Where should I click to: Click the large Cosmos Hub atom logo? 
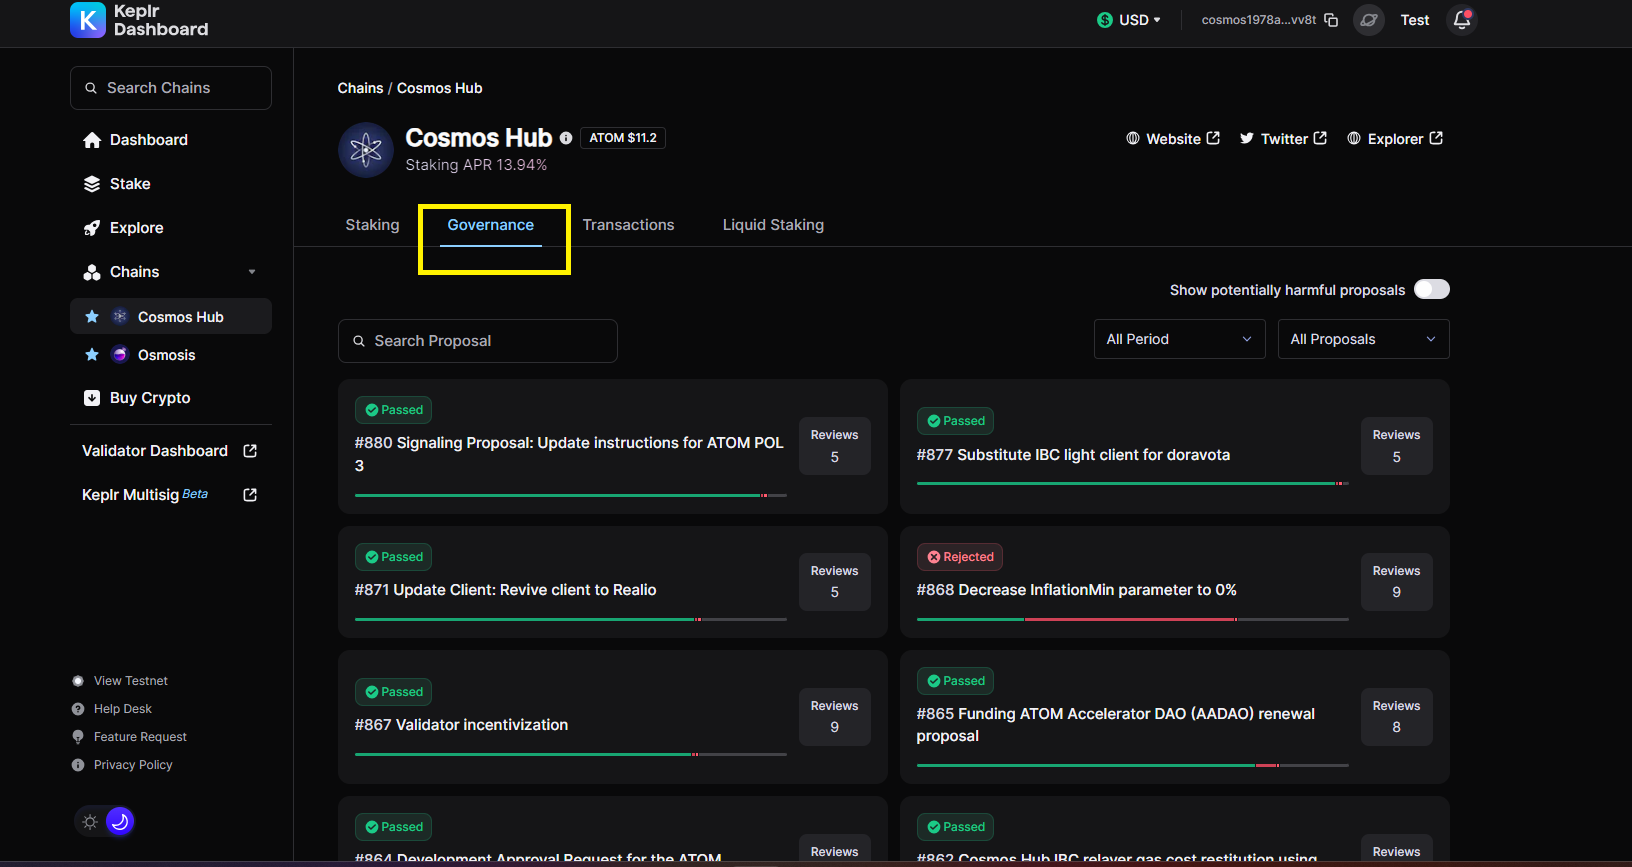pos(366,150)
